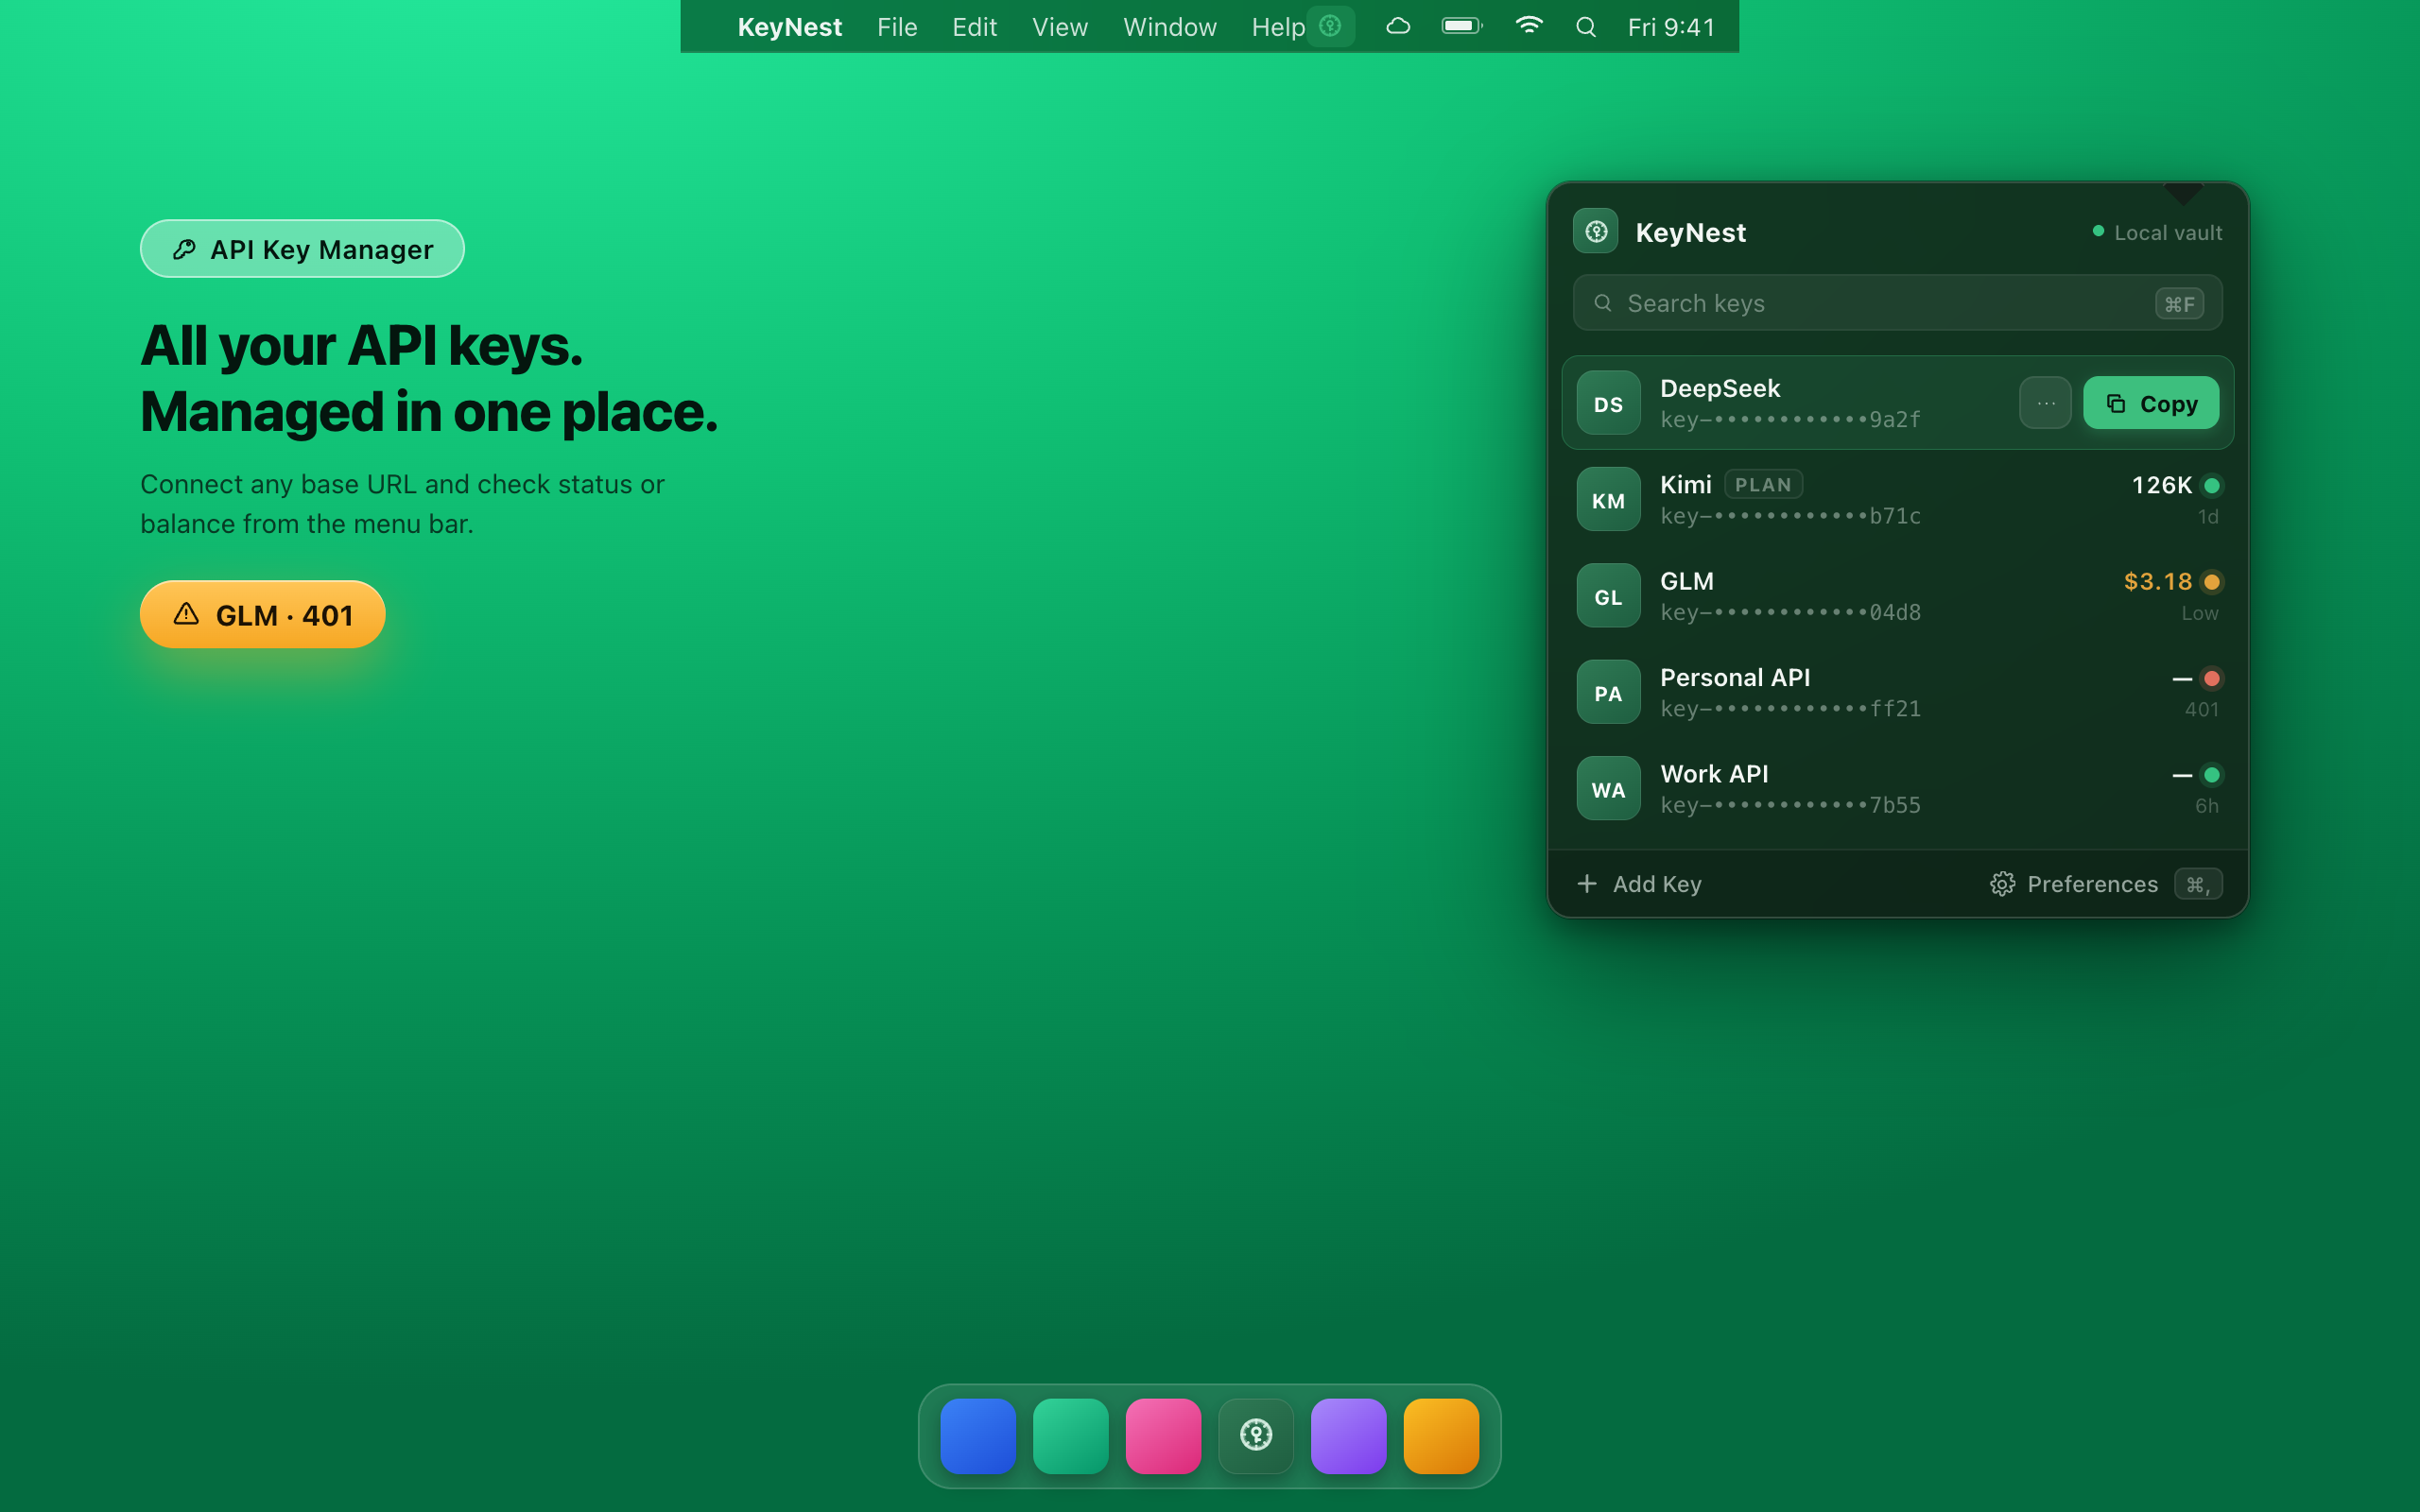Open the View menu

click(1060, 27)
